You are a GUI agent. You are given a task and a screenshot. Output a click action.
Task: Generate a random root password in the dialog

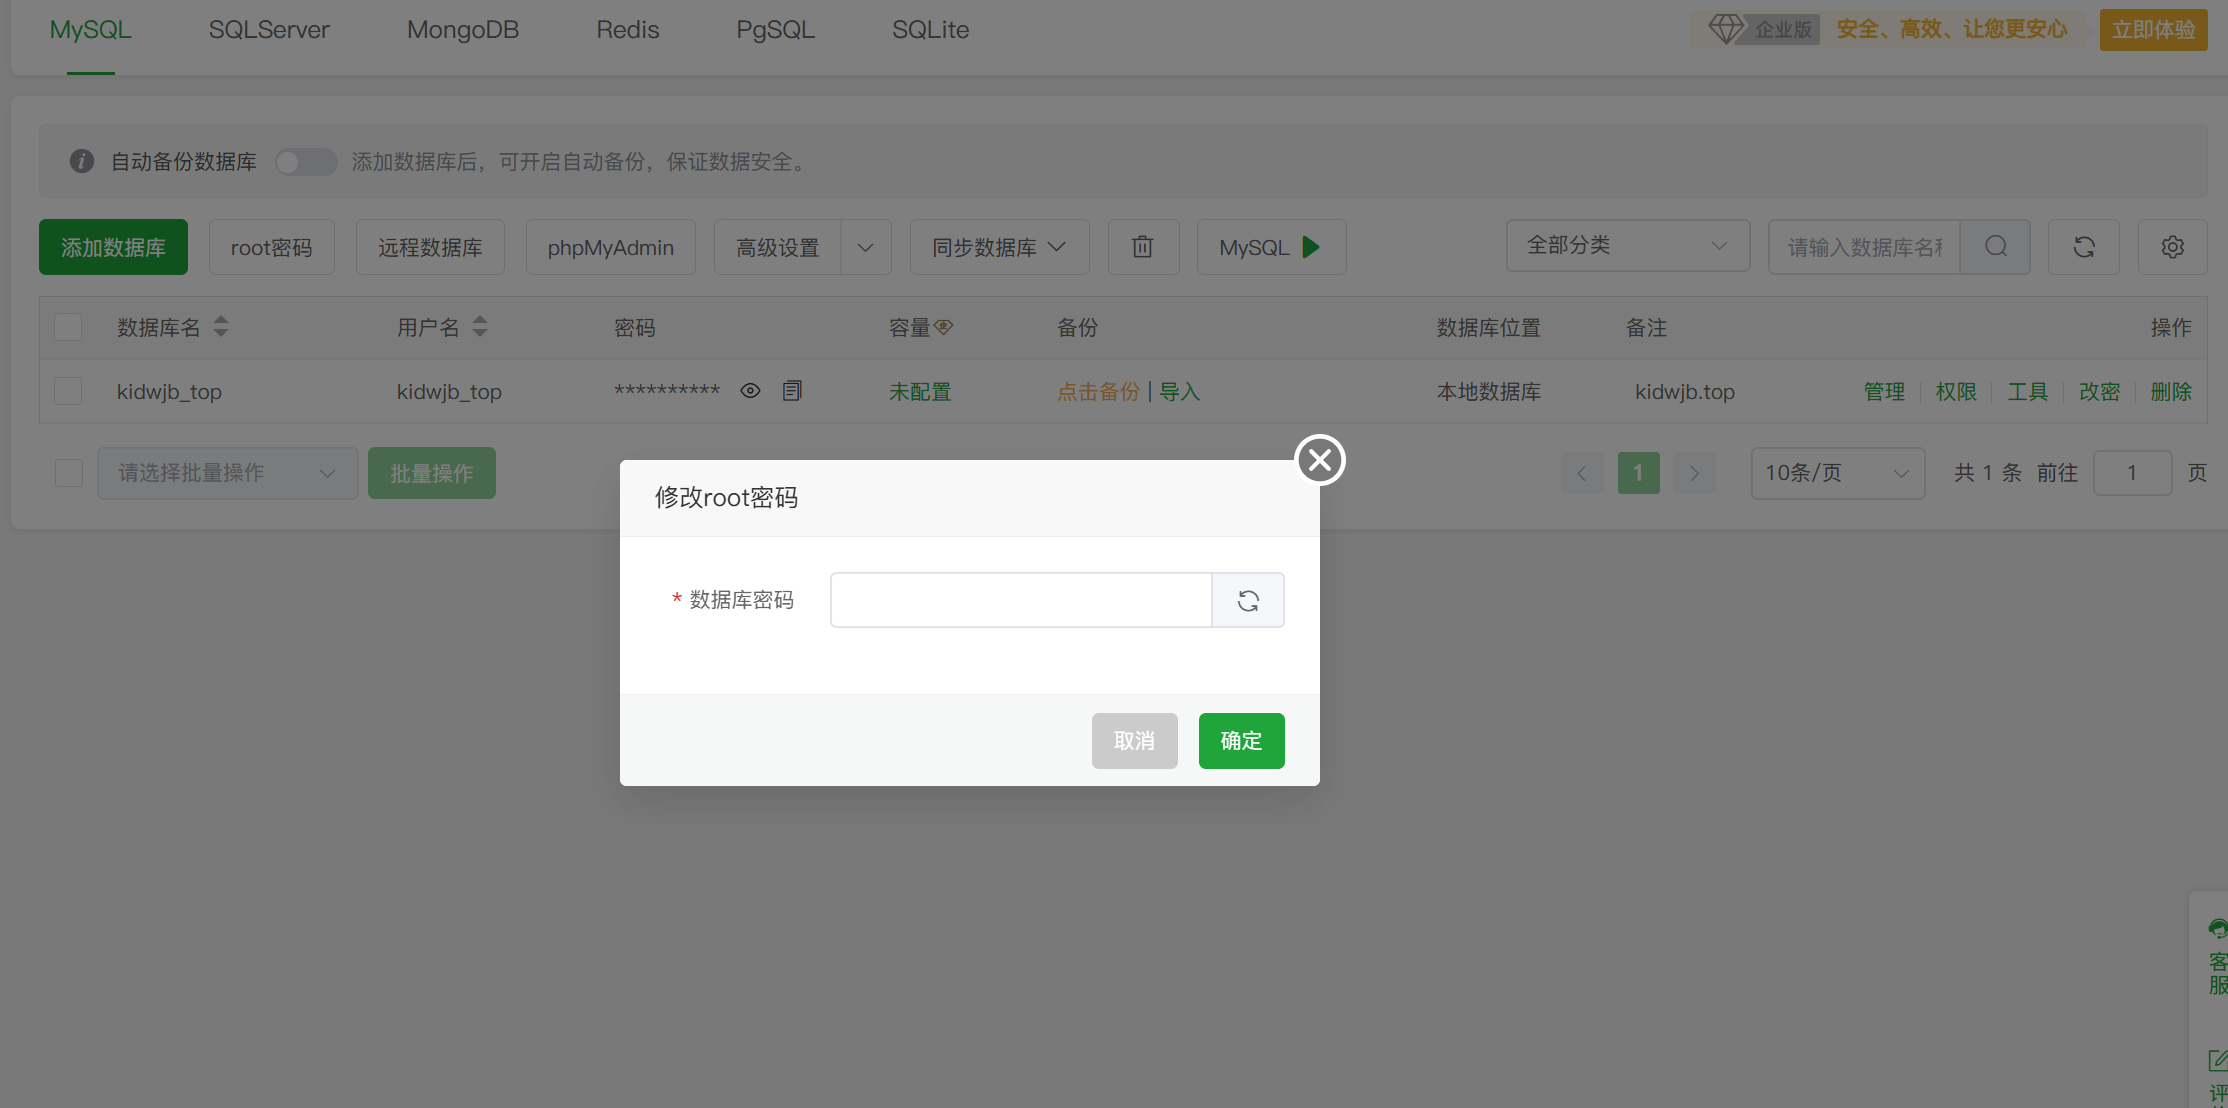coord(1247,600)
